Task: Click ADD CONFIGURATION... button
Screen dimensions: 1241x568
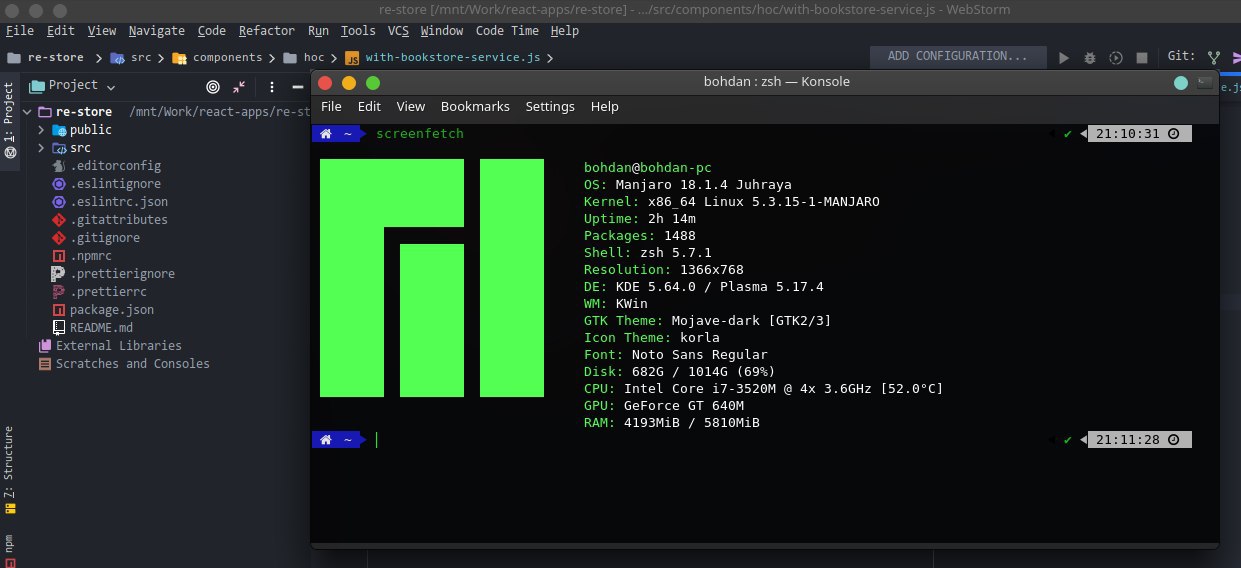Action: pyautogui.click(x=958, y=57)
